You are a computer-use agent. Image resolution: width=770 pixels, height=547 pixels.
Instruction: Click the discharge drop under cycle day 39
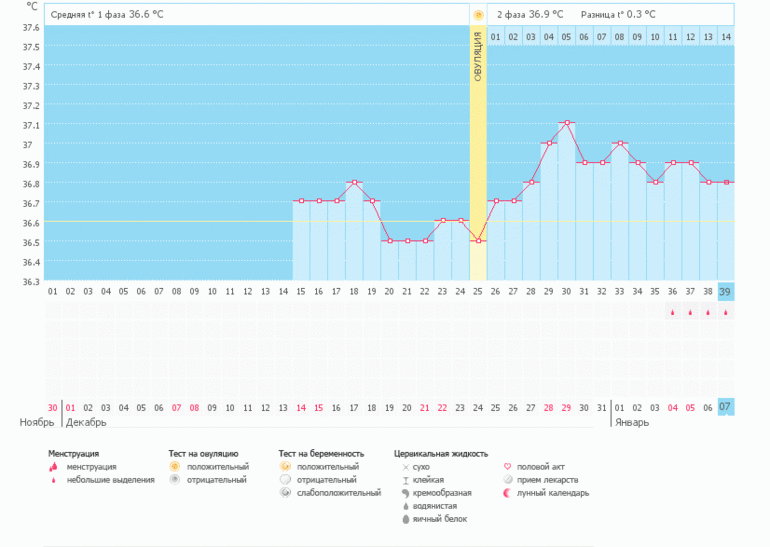[725, 312]
